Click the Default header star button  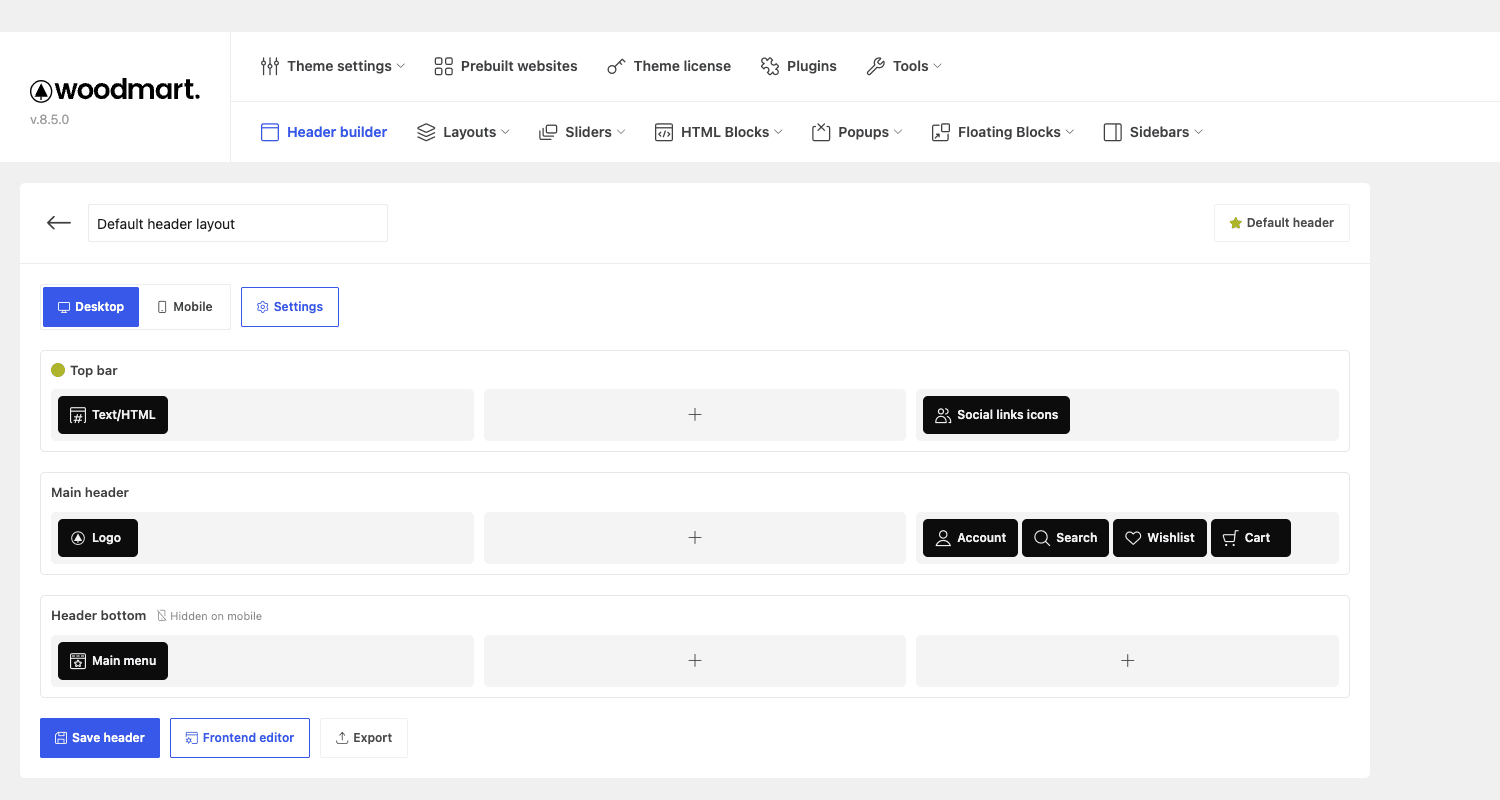pyautogui.click(x=1282, y=223)
